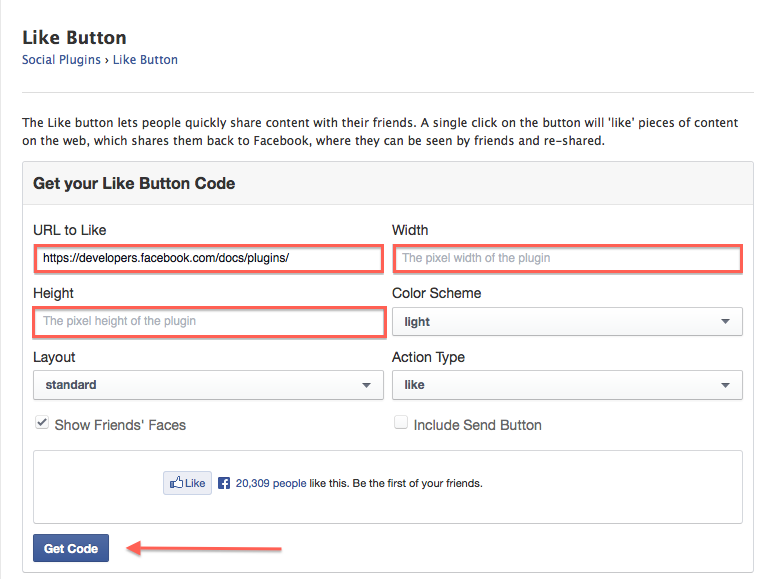762x579 pixels.
Task: Click the thumbs-up Like button preview
Action: point(187,483)
